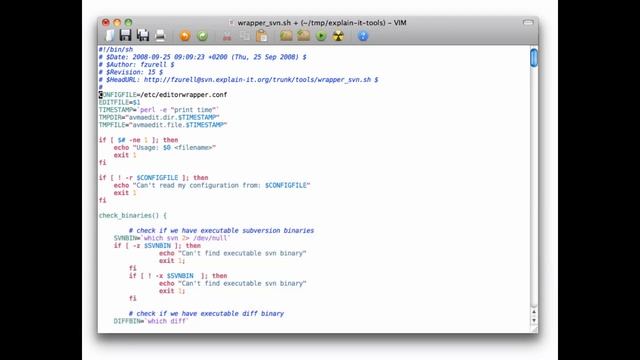The height and width of the screenshot is (360, 640).
Task: Click the 'EDITFILE=$1' line
Action: point(119,102)
